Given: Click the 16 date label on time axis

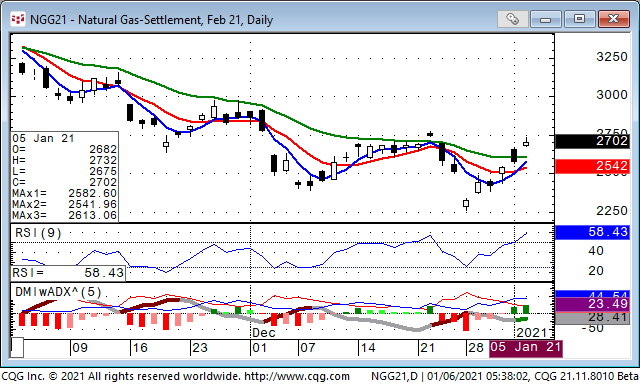Looking at the screenshot, I should click(x=140, y=348).
